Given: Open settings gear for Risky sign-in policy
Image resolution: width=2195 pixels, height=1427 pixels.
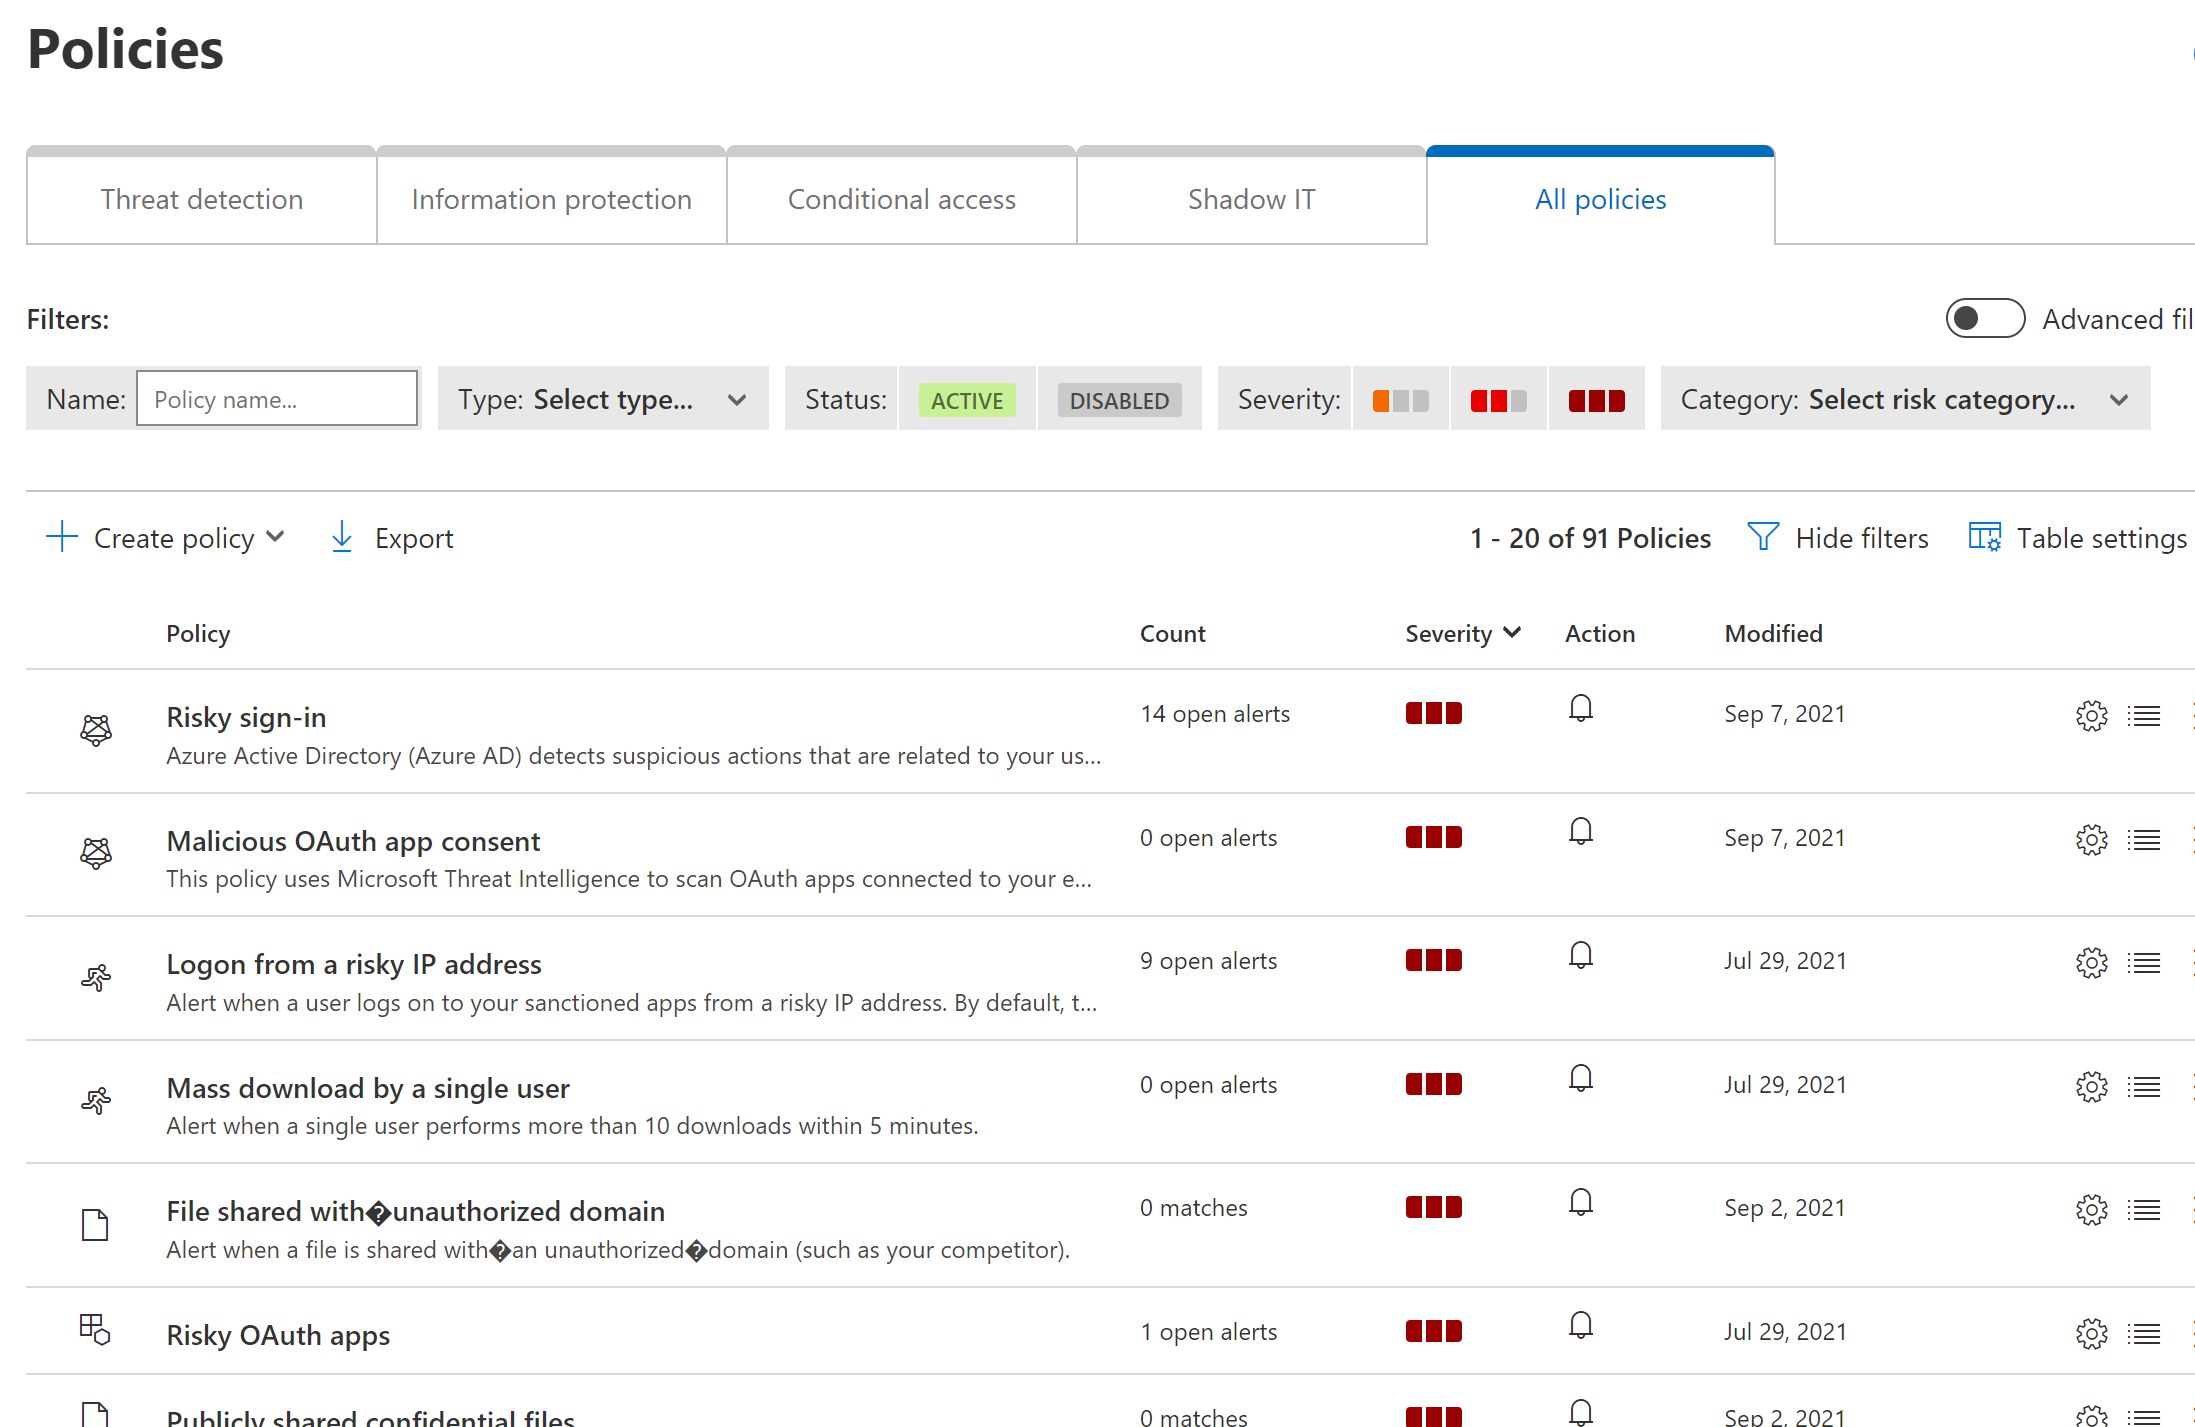Looking at the screenshot, I should (x=2091, y=716).
